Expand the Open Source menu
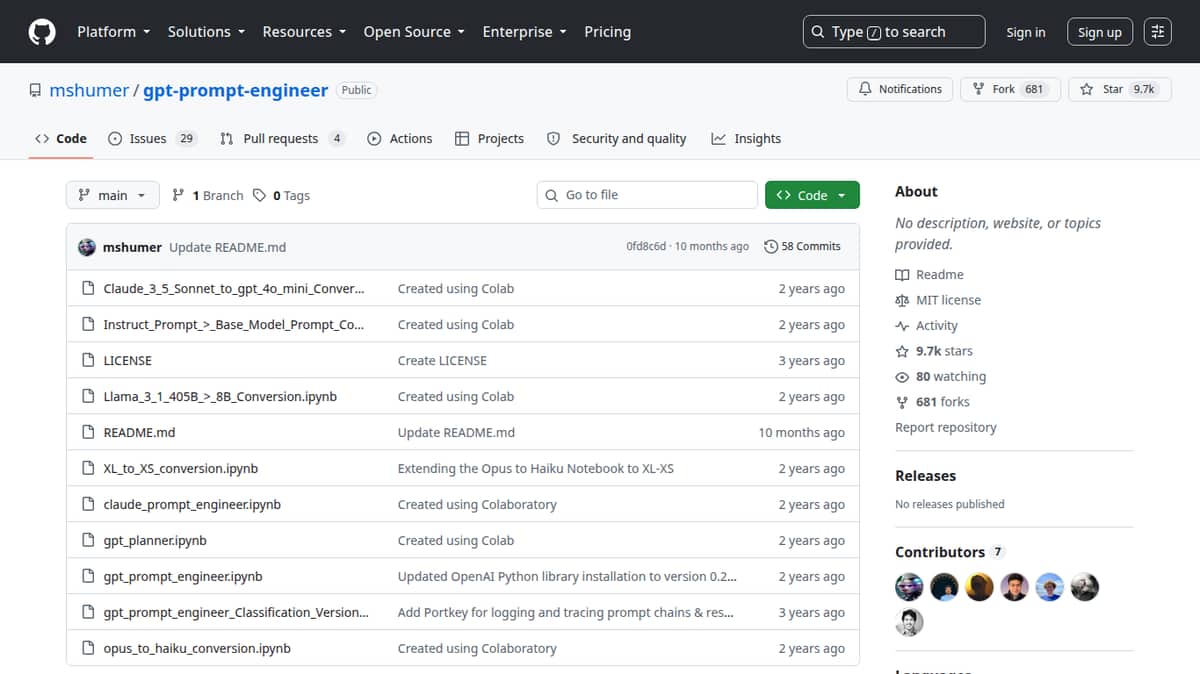The height and width of the screenshot is (674, 1200). (x=414, y=32)
